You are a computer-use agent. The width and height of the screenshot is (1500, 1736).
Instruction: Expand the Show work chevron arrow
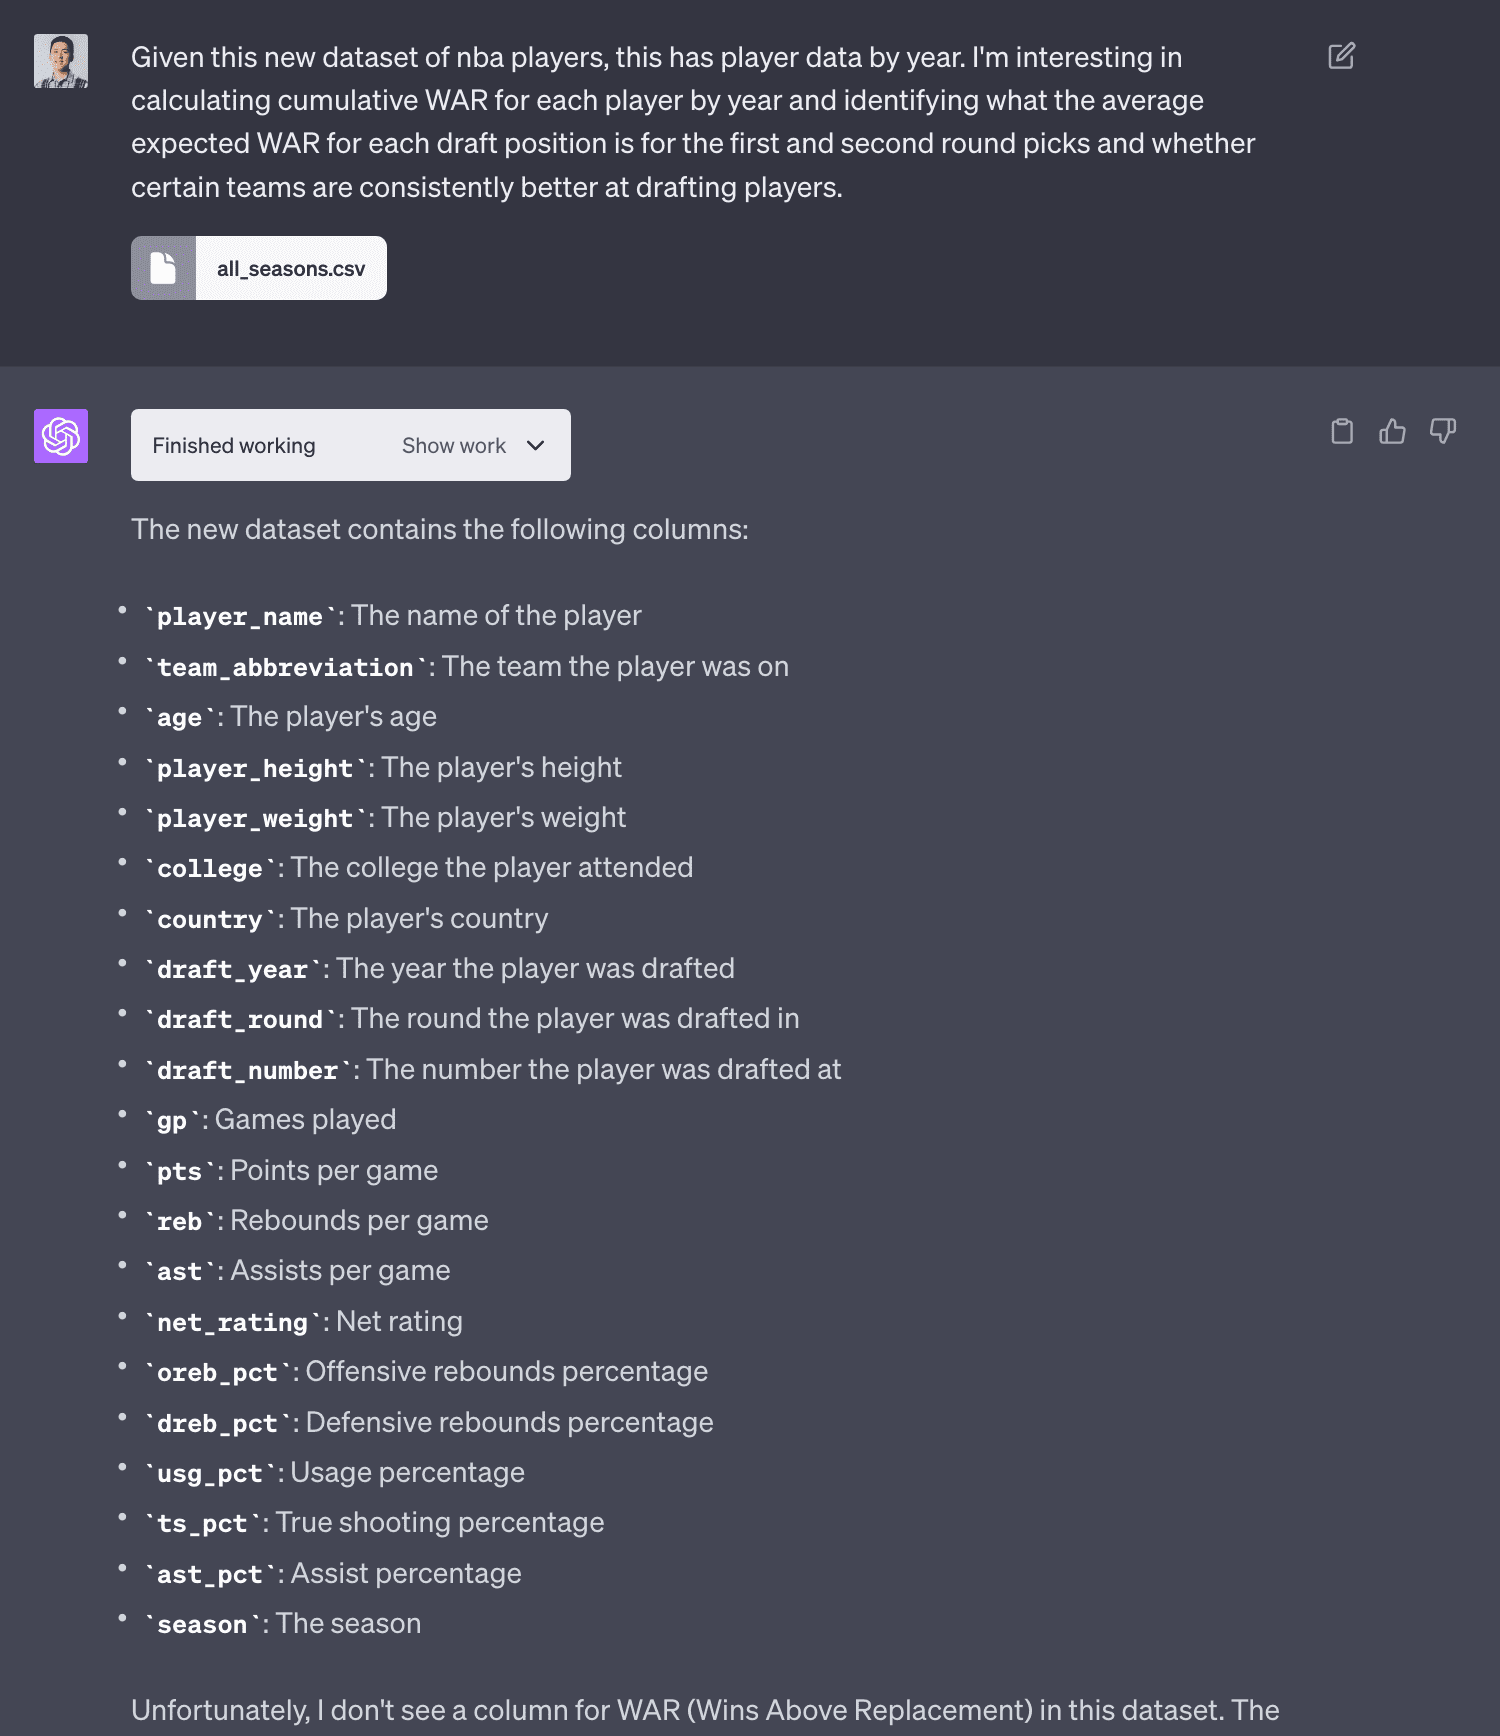(x=536, y=445)
